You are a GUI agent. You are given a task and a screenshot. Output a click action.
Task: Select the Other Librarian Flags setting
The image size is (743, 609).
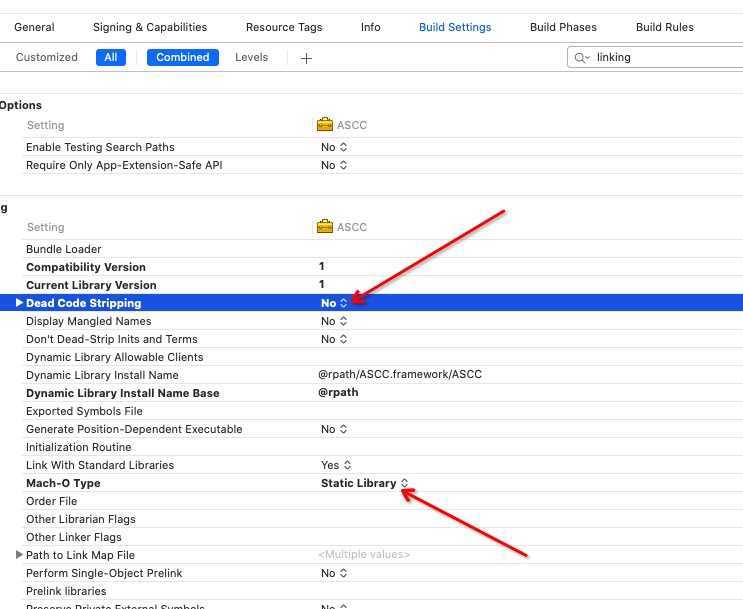click(81, 519)
